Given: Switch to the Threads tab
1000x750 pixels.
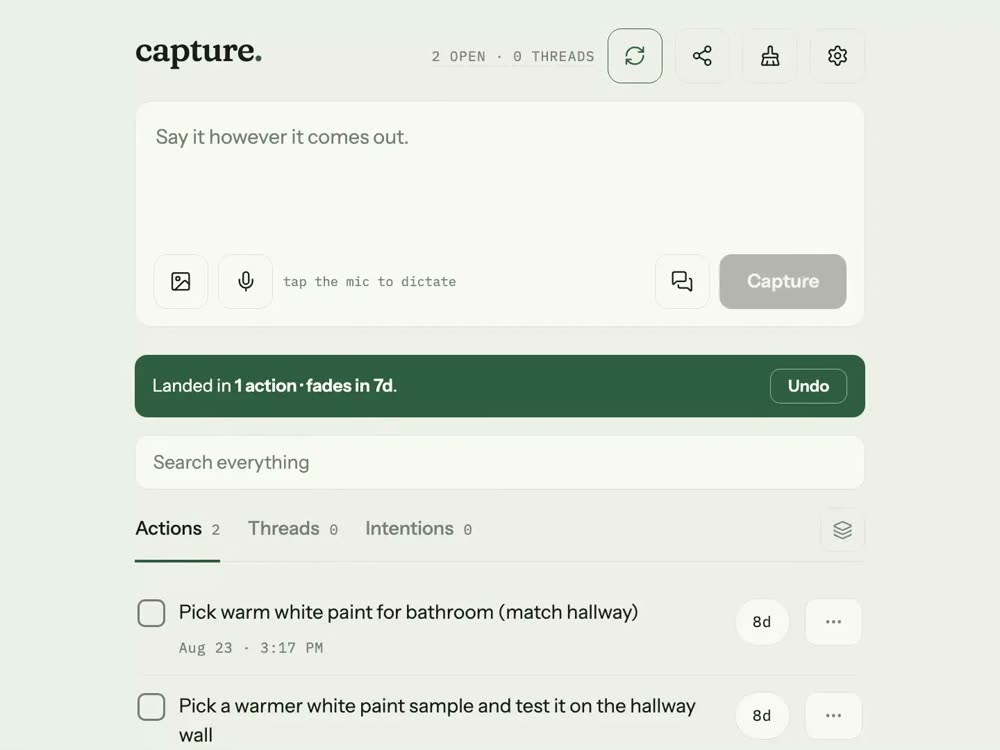Looking at the screenshot, I should pyautogui.click(x=293, y=529).
